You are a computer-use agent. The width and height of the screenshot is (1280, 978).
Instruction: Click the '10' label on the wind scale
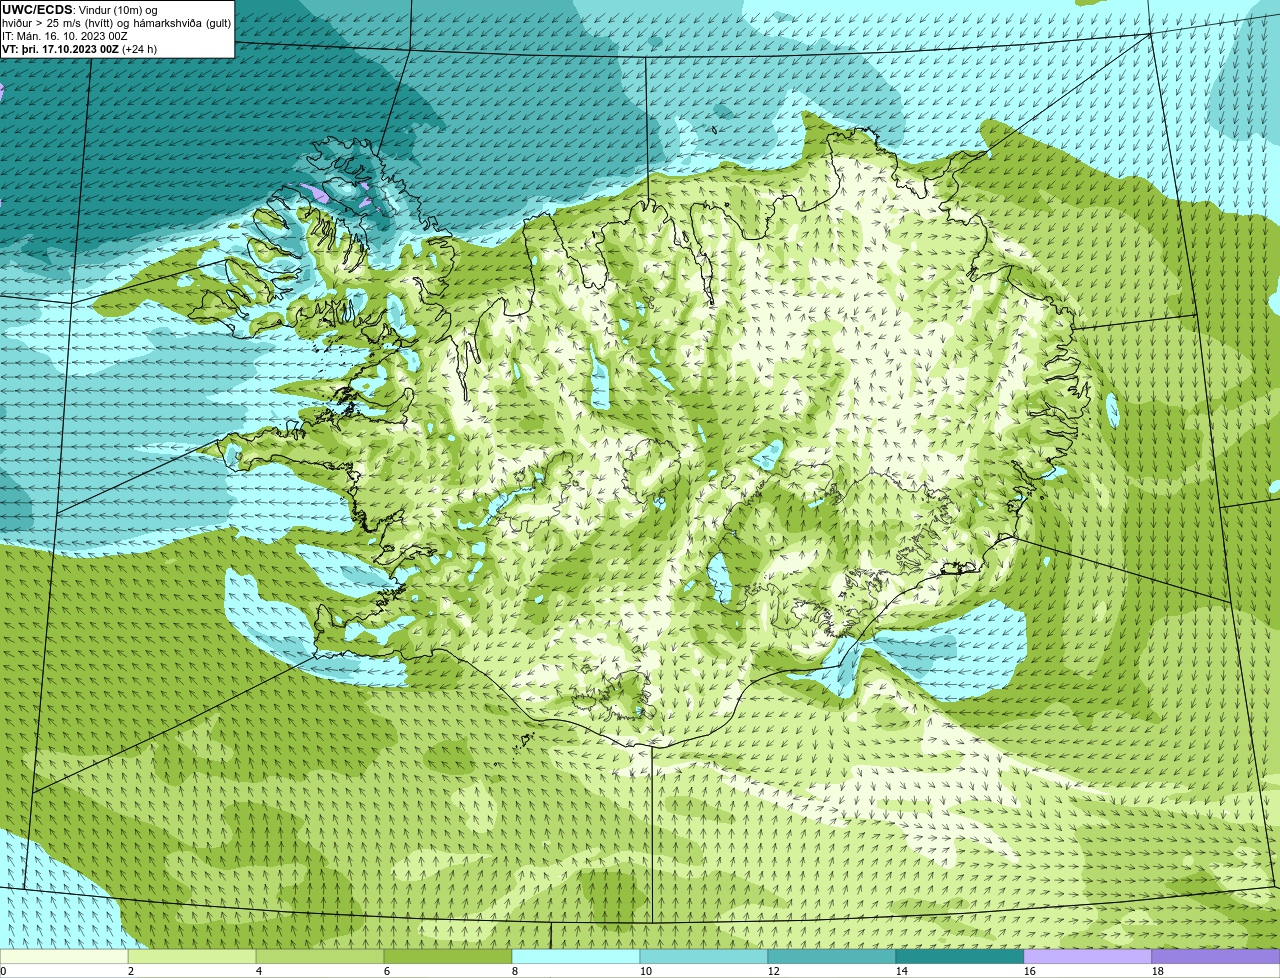point(646,971)
